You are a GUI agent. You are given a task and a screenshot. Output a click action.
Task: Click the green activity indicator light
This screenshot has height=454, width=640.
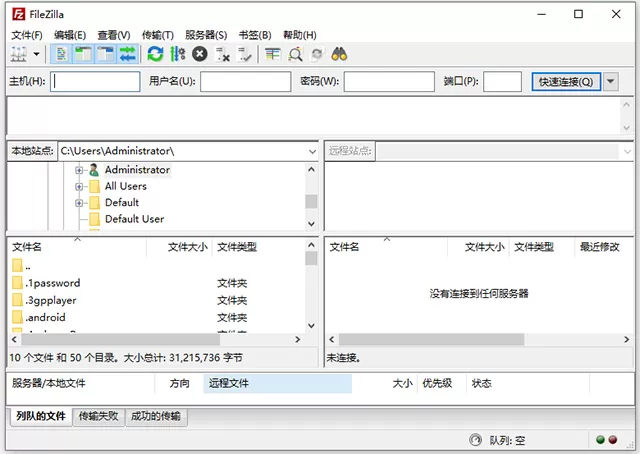(x=600, y=440)
